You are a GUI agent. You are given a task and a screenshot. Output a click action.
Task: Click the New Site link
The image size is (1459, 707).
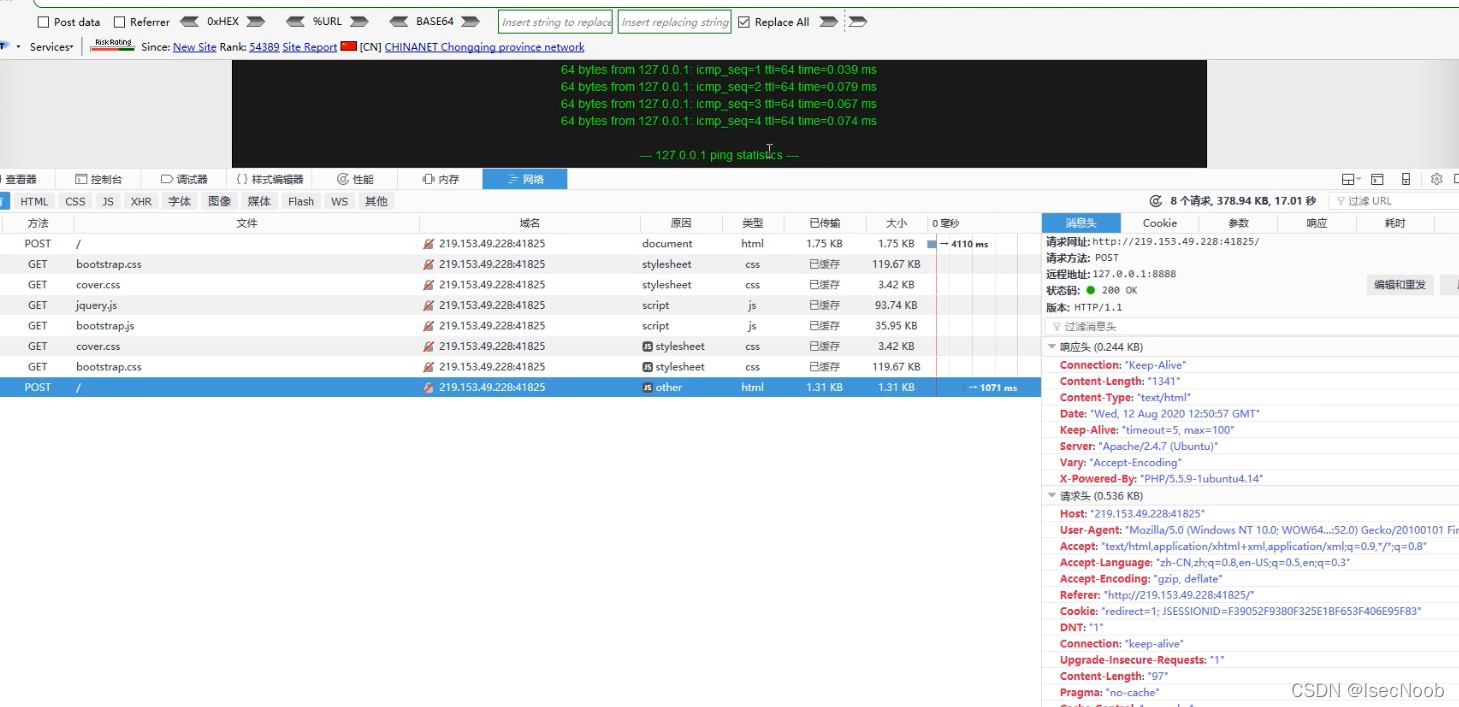(194, 47)
